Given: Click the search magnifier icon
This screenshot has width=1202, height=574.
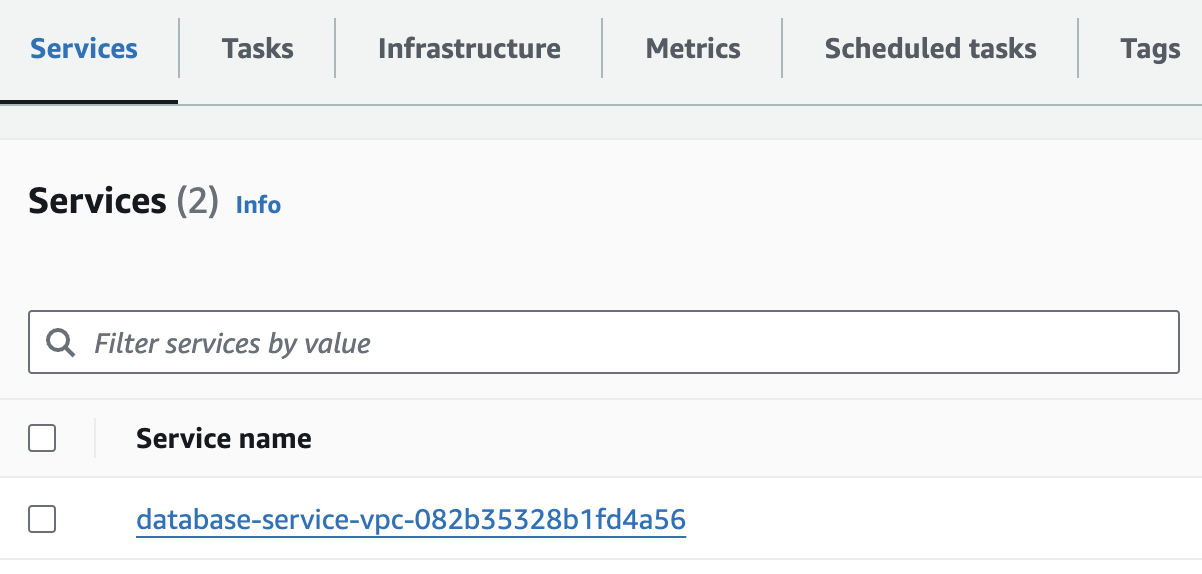Looking at the screenshot, I should pyautogui.click(x=62, y=344).
